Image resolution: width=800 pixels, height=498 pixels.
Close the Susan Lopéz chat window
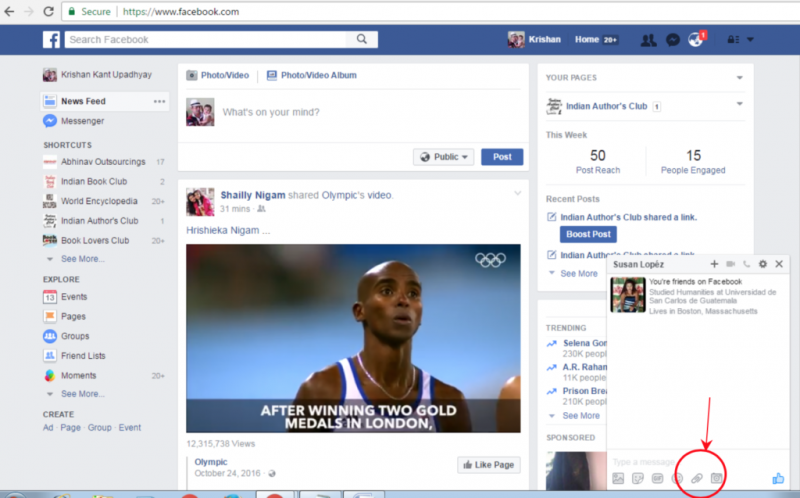[x=779, y=264]
